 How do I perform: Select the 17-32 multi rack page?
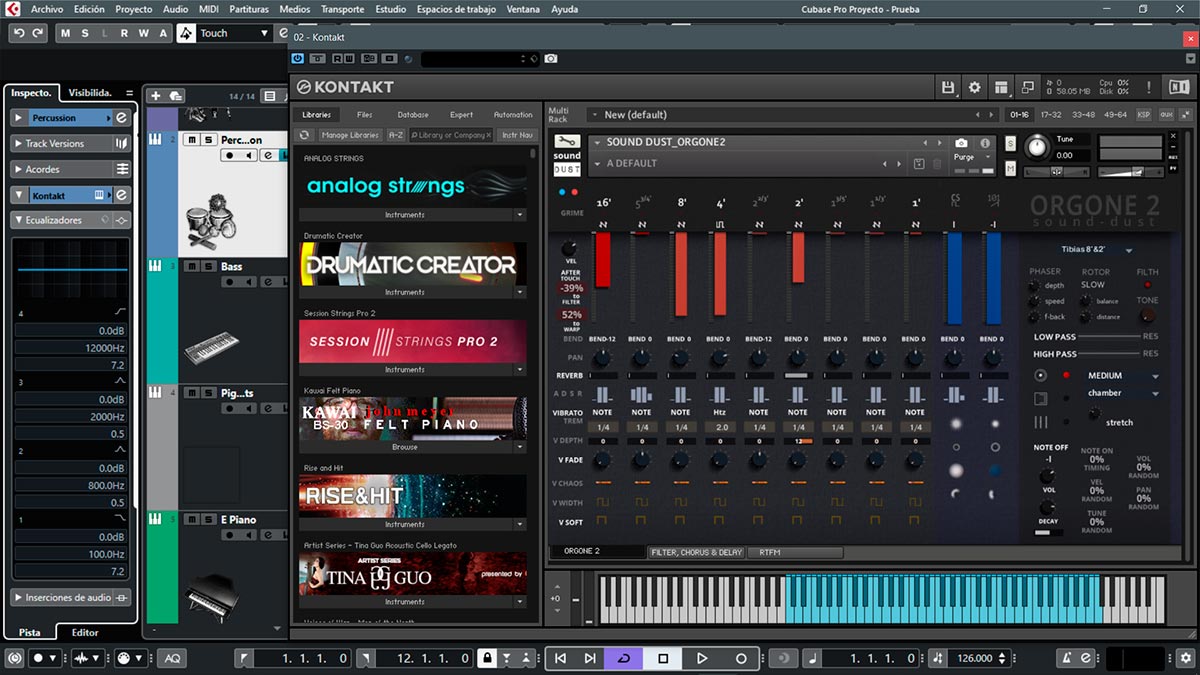(x=1051, y=115)
